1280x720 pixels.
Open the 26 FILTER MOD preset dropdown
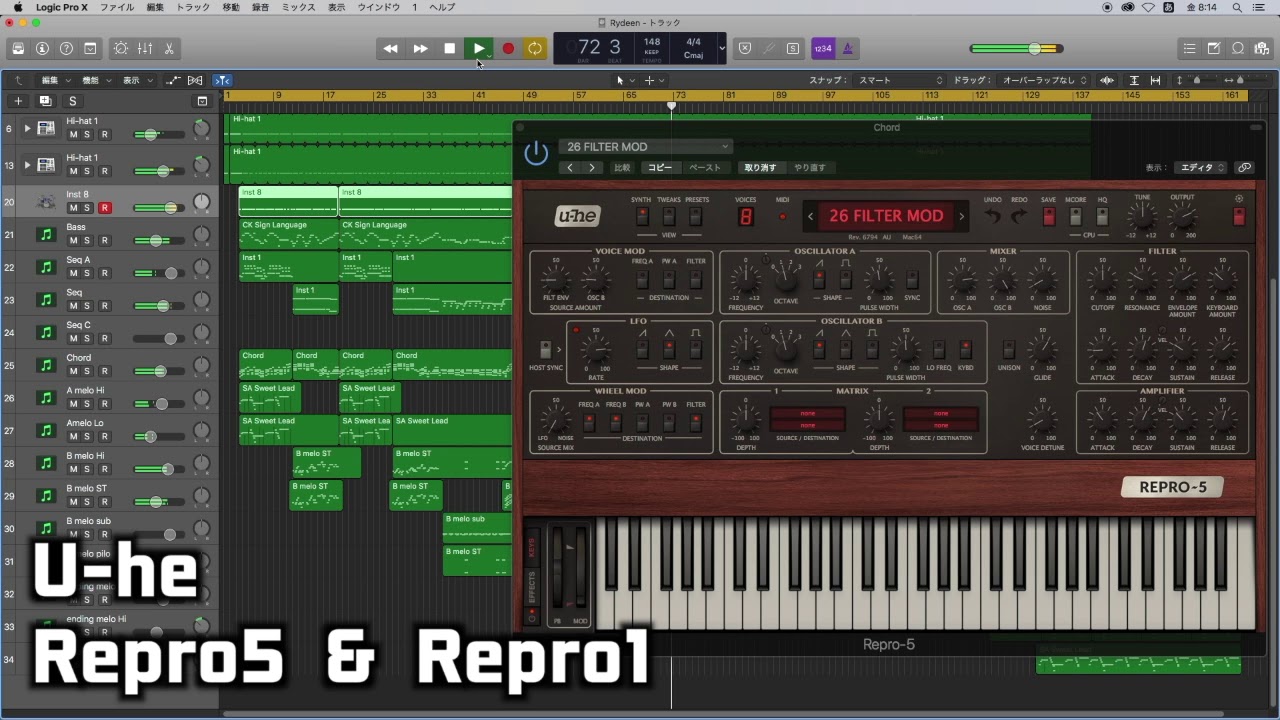click(645, 147)
